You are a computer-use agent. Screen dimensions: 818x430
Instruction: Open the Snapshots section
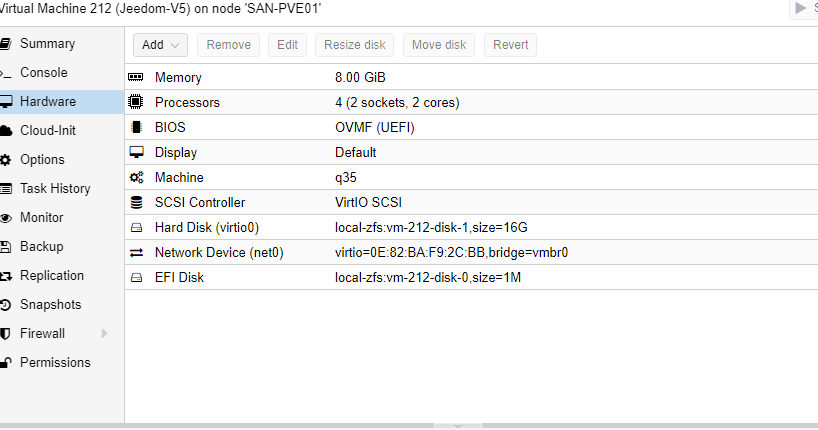pyautogui.click(x=51, y=305)
